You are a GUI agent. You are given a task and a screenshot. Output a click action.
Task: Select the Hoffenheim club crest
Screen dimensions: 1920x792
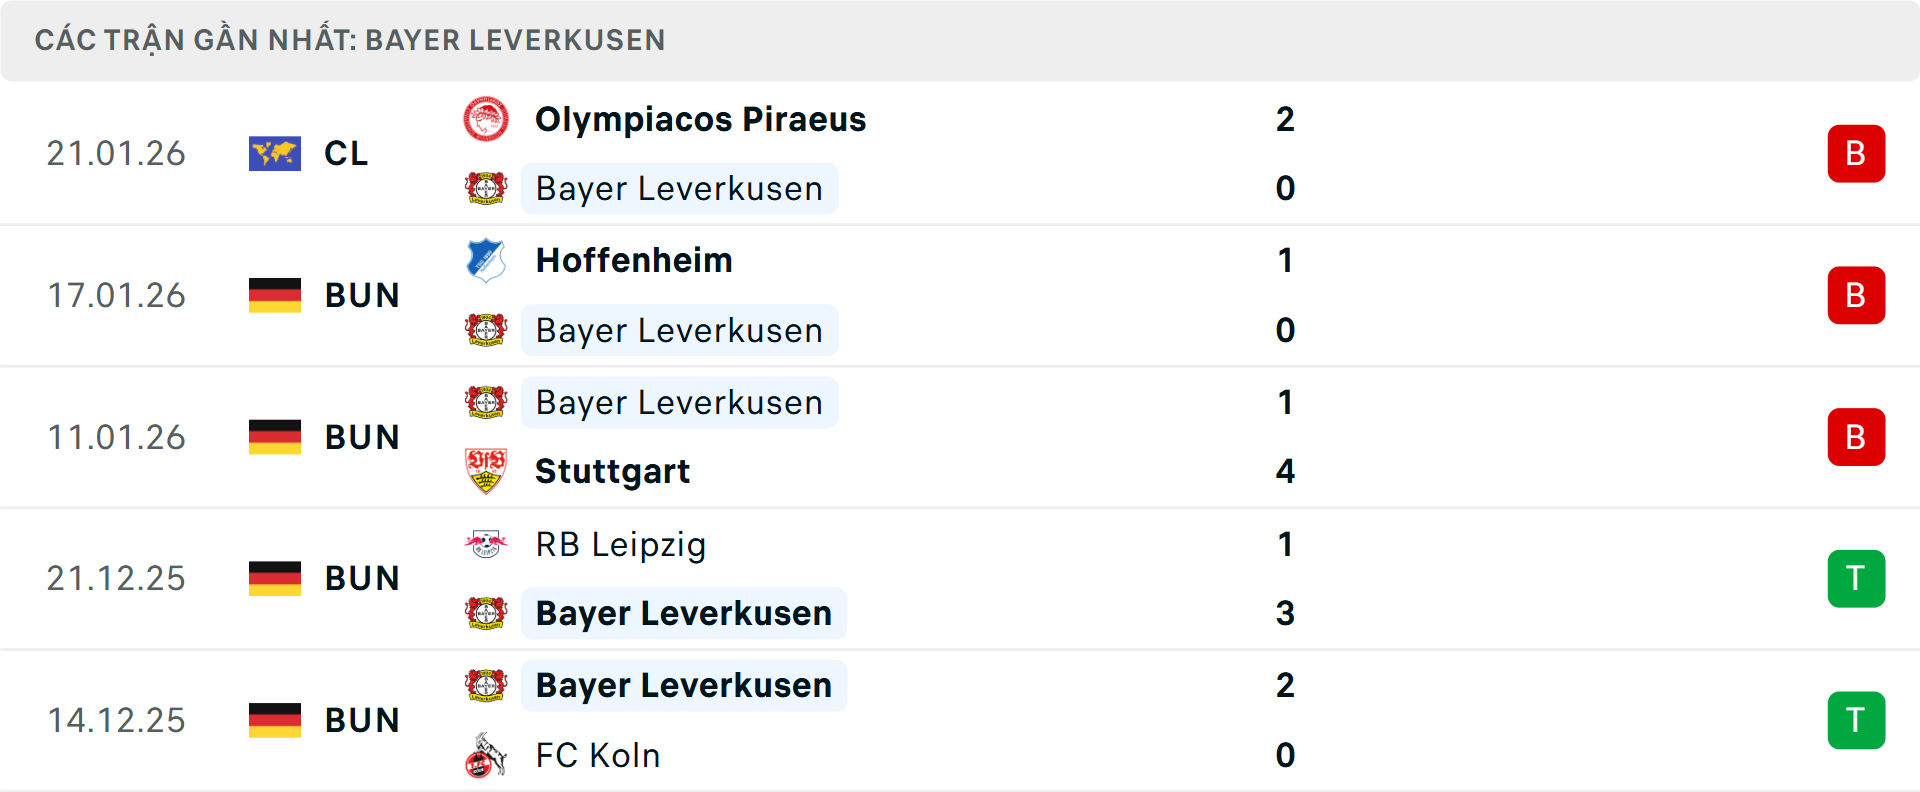(487, 259)
